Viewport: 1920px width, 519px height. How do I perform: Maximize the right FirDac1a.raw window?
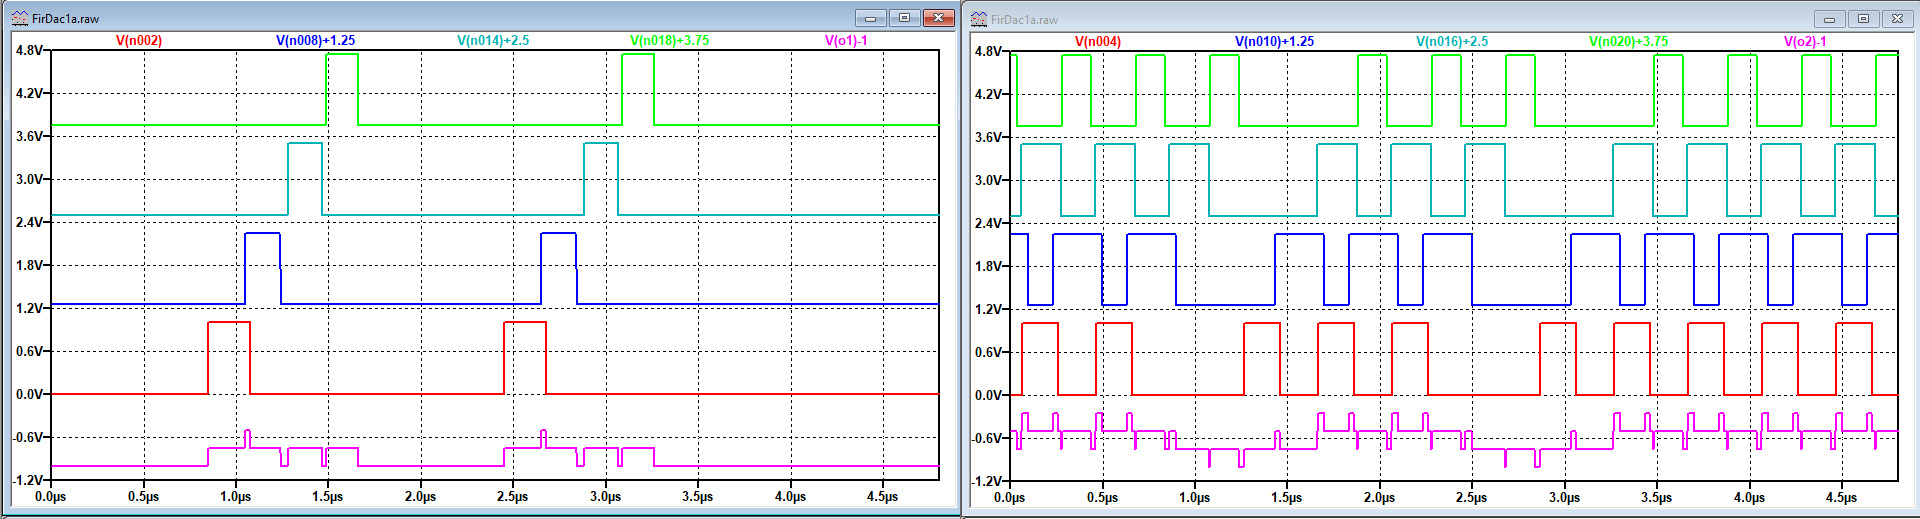point(1863,19)
